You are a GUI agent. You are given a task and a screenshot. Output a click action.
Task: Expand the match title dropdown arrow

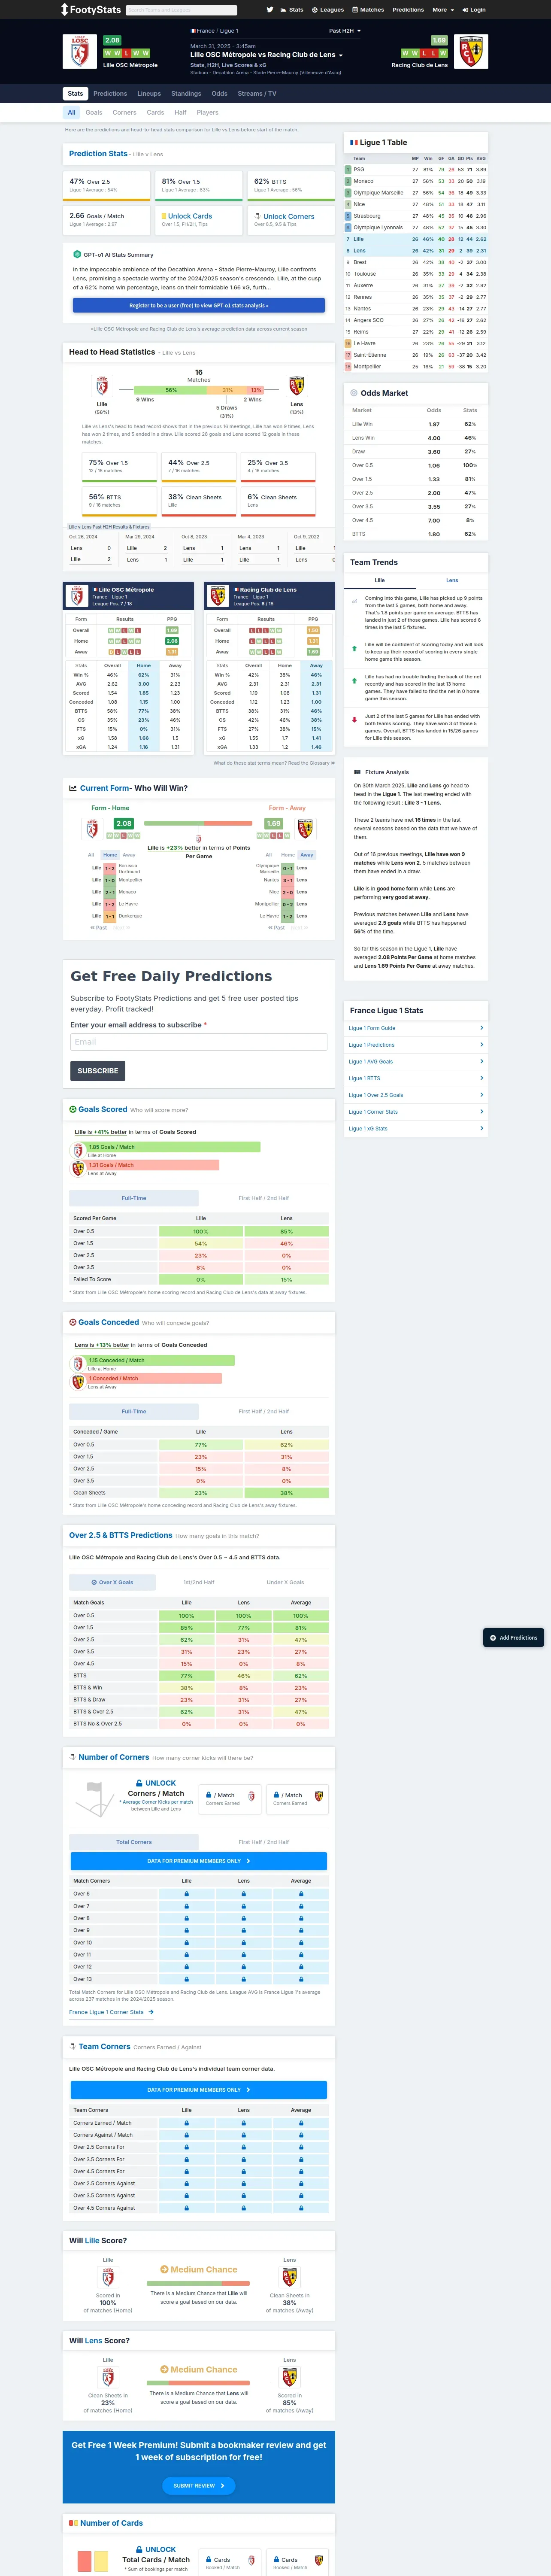pyautogui.click(x=341, y=56)
